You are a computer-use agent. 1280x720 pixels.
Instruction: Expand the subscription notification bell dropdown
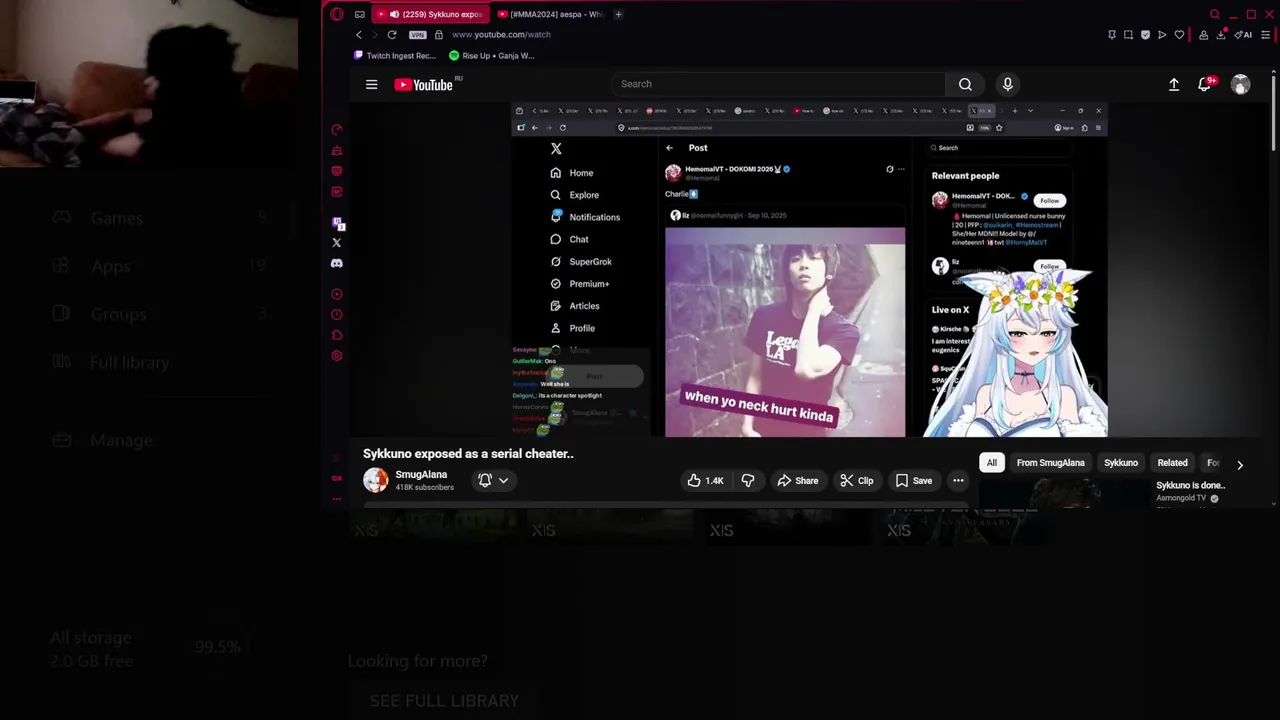[493, 480]
